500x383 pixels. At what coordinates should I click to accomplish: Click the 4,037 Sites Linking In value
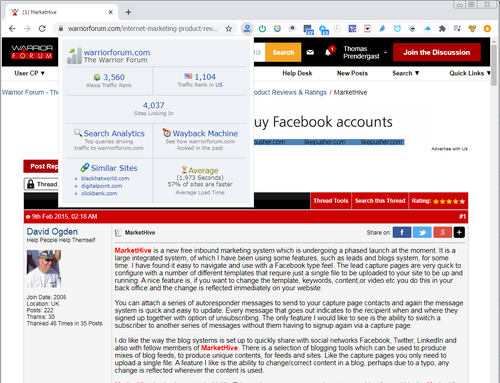coord(154,105)
